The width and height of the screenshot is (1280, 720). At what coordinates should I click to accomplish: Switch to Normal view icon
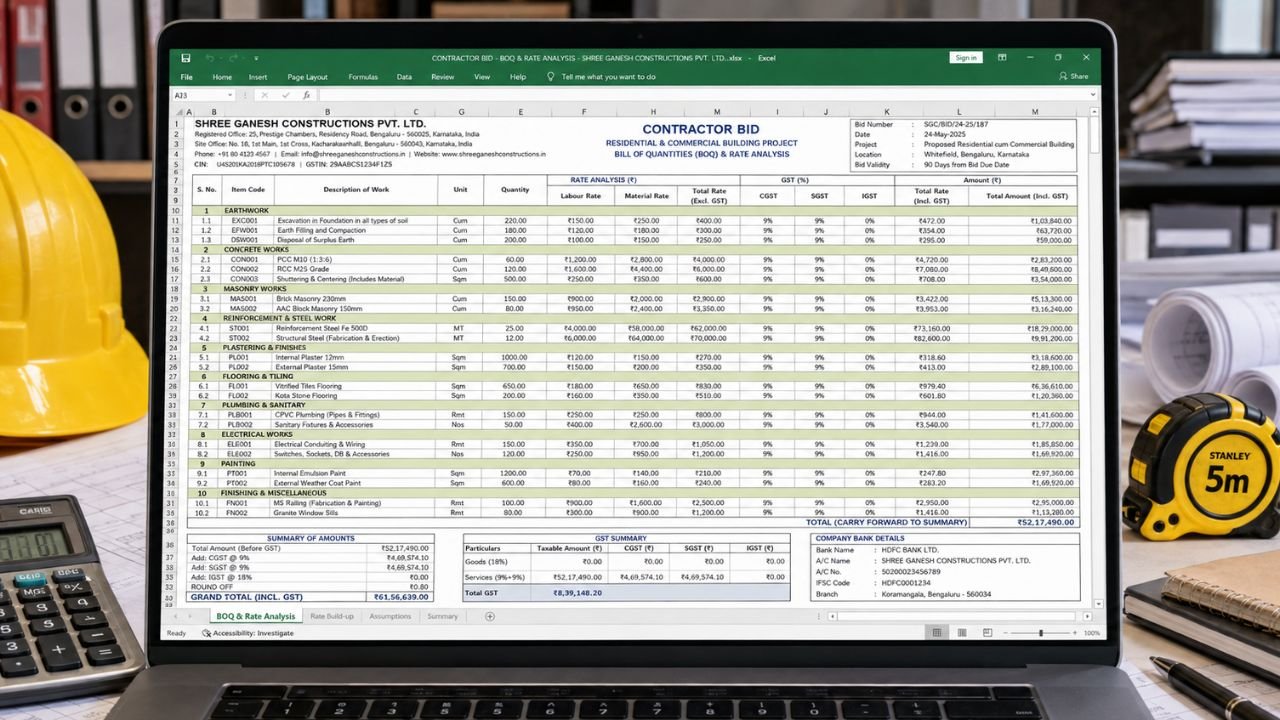point(937,633)
